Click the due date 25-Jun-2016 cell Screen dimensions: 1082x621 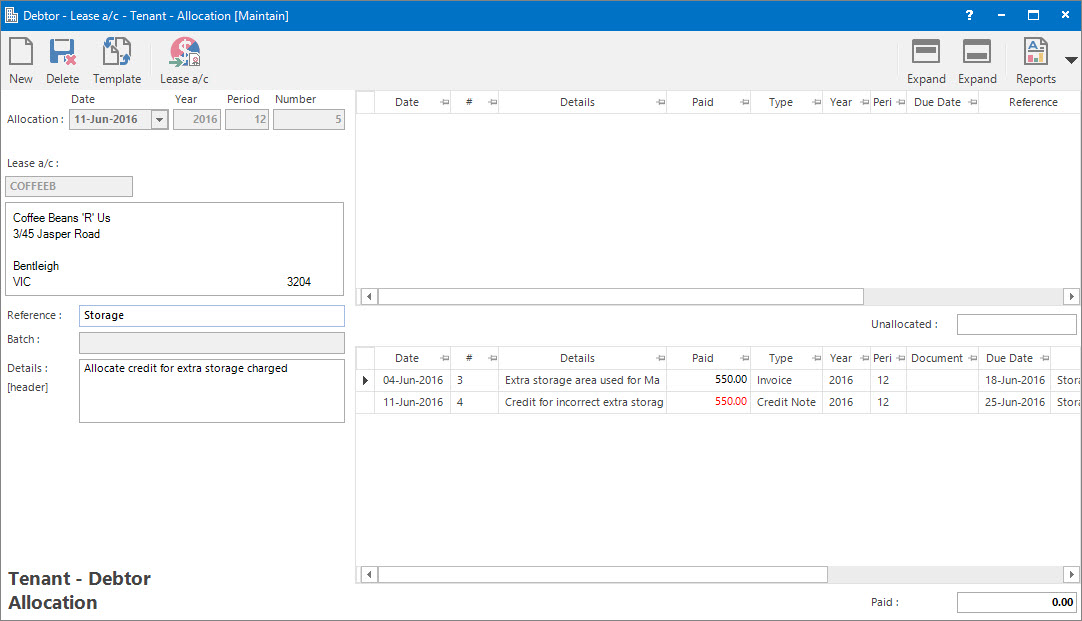[x=1014, y=402]
